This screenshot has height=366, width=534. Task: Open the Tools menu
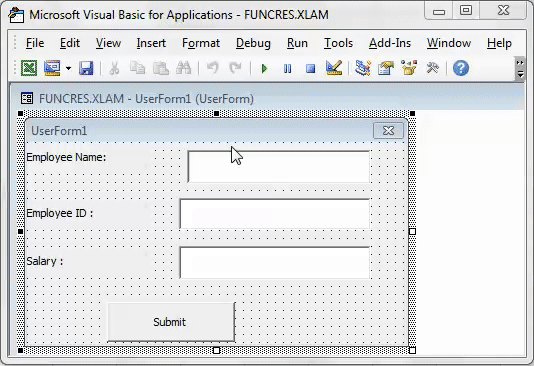pyautogui.click(x=338, y=43)
